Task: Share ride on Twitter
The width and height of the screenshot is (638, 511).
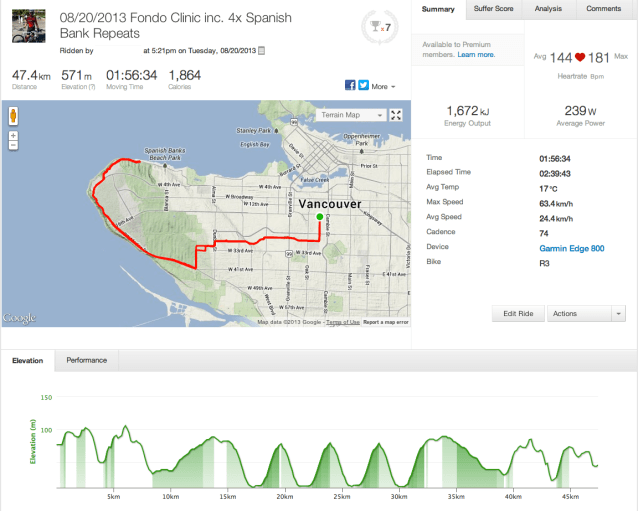Action: 362,86
